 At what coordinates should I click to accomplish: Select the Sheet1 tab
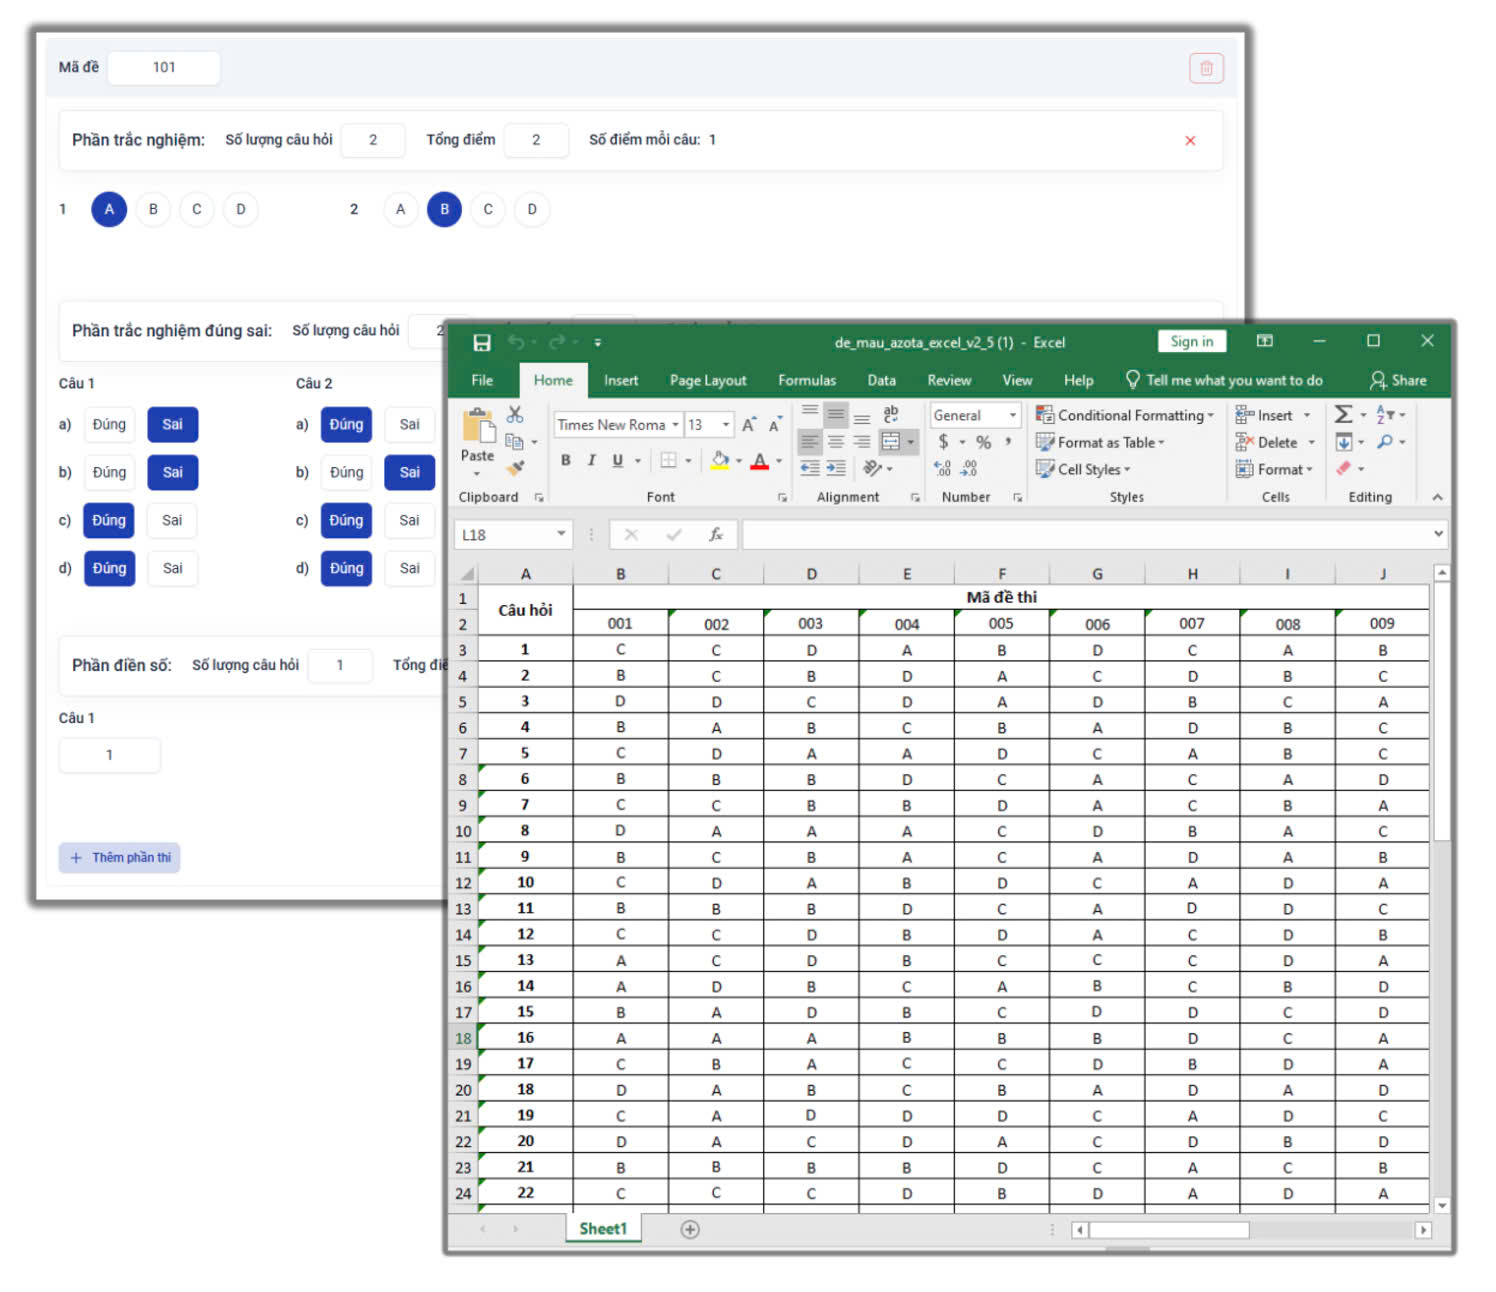click(x=603, y=1229)
